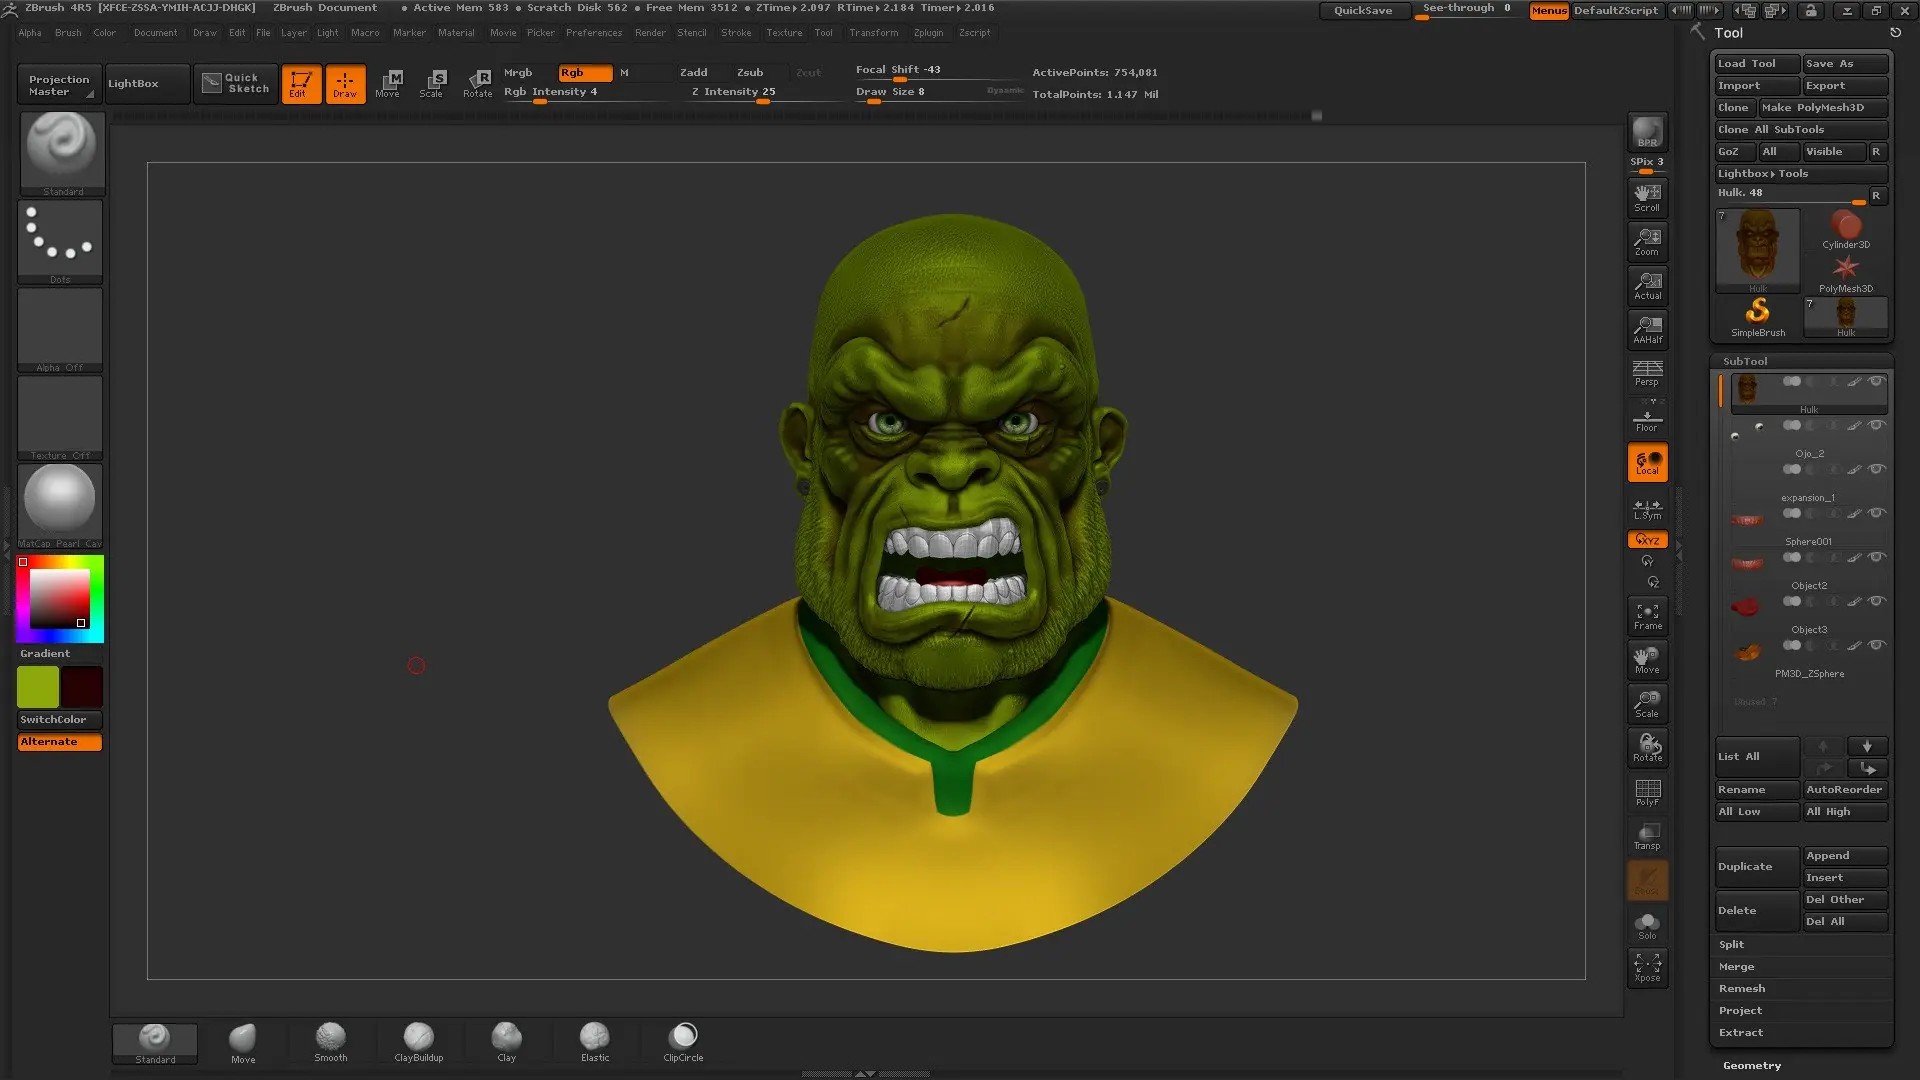
Task: Open the brush picker thumbnail
Action: [61, 152]
